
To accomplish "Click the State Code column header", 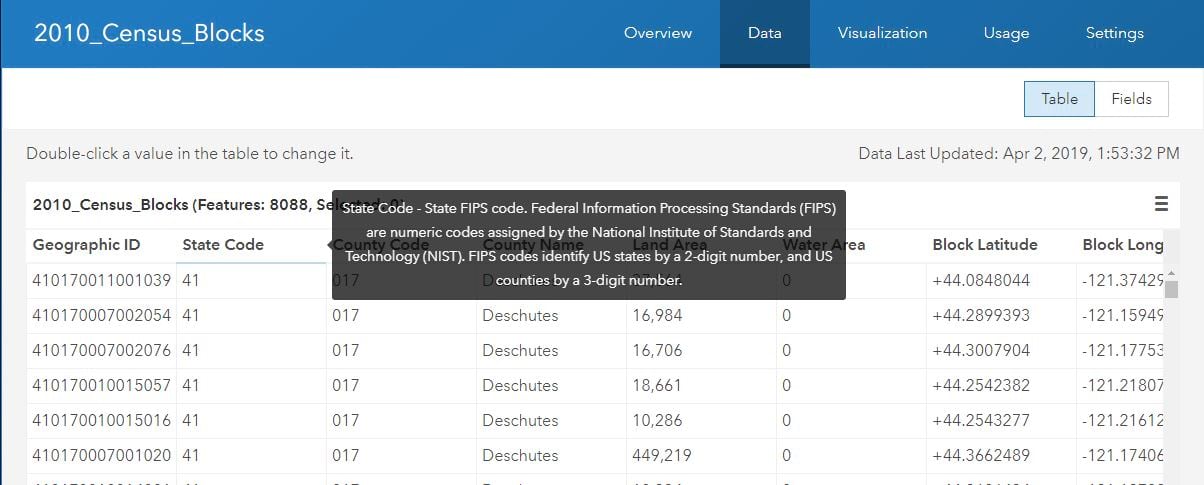I will click(x=223, y=245).
